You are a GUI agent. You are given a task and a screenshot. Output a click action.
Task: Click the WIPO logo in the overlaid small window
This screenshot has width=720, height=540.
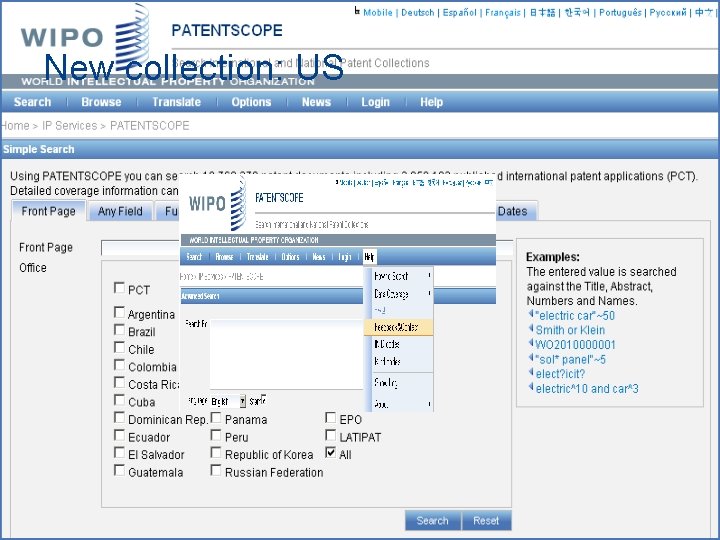(x=217, y=205)
